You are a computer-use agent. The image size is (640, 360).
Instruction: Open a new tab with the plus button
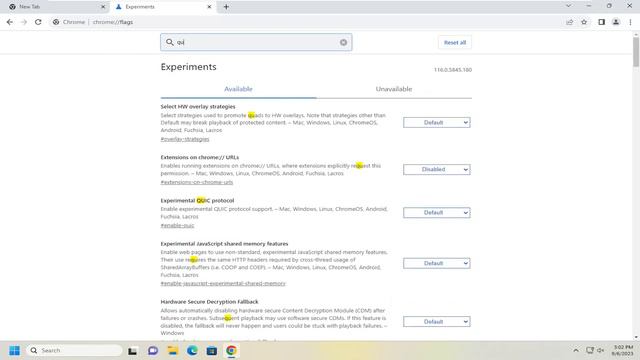click(226, 7)
